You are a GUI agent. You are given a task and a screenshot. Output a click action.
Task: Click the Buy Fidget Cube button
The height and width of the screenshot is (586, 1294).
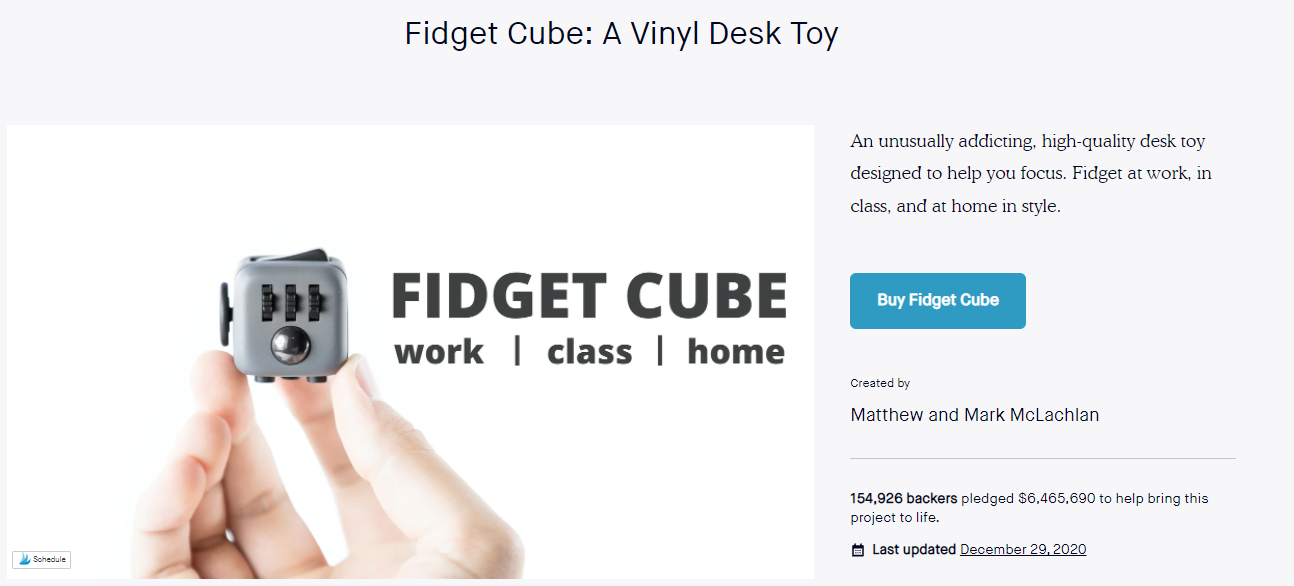[x=938, y=300]
